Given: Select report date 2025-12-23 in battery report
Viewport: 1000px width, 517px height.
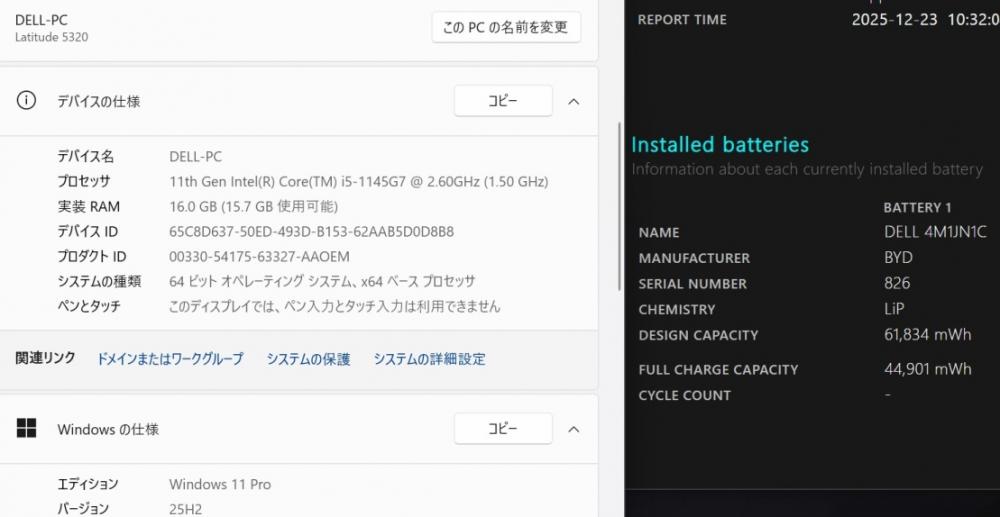Looking at the screenshot, I should (x=894, y=20).
